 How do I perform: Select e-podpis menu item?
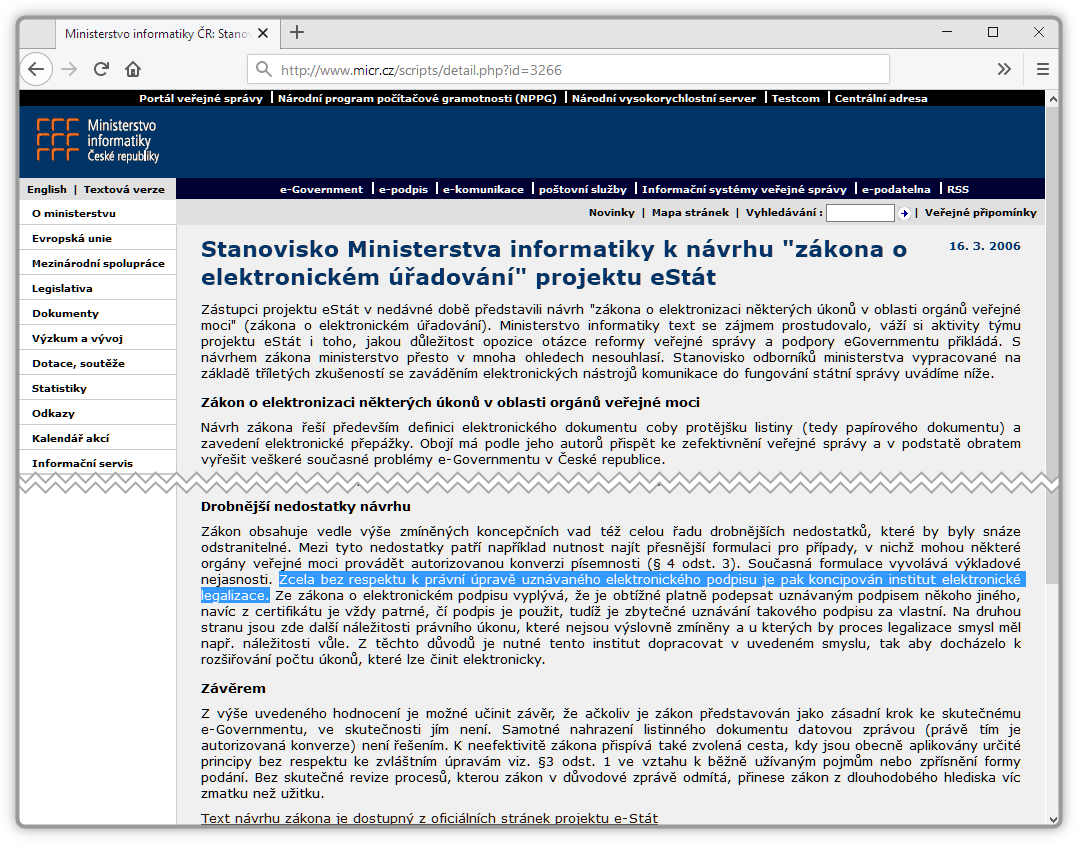coord(404,189)
